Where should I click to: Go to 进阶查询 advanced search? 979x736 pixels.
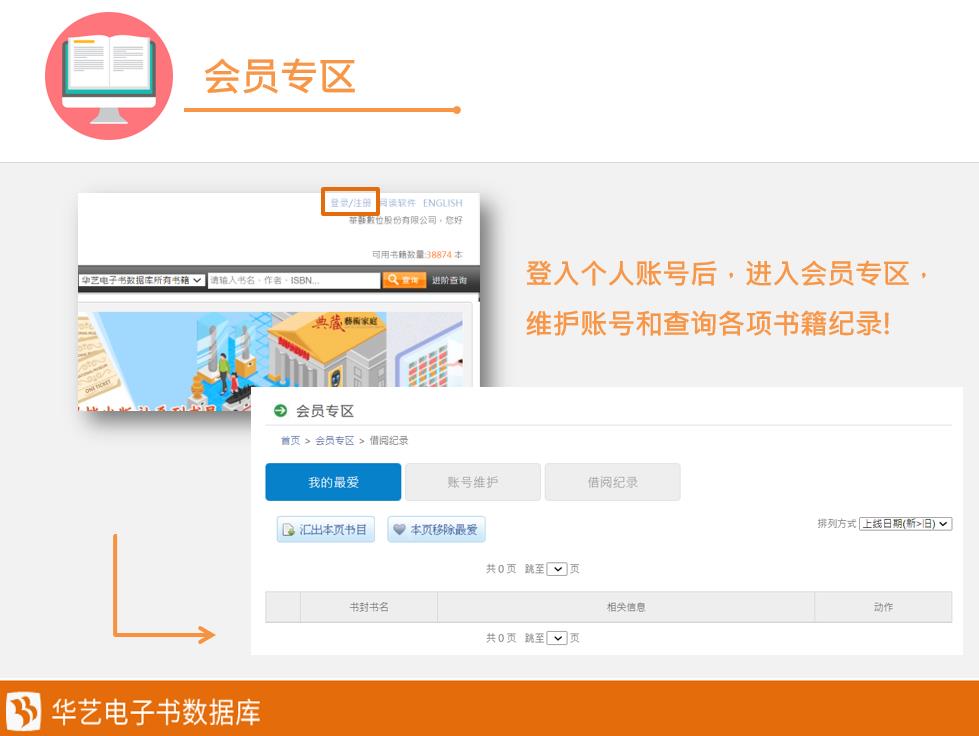coord(449,281)
